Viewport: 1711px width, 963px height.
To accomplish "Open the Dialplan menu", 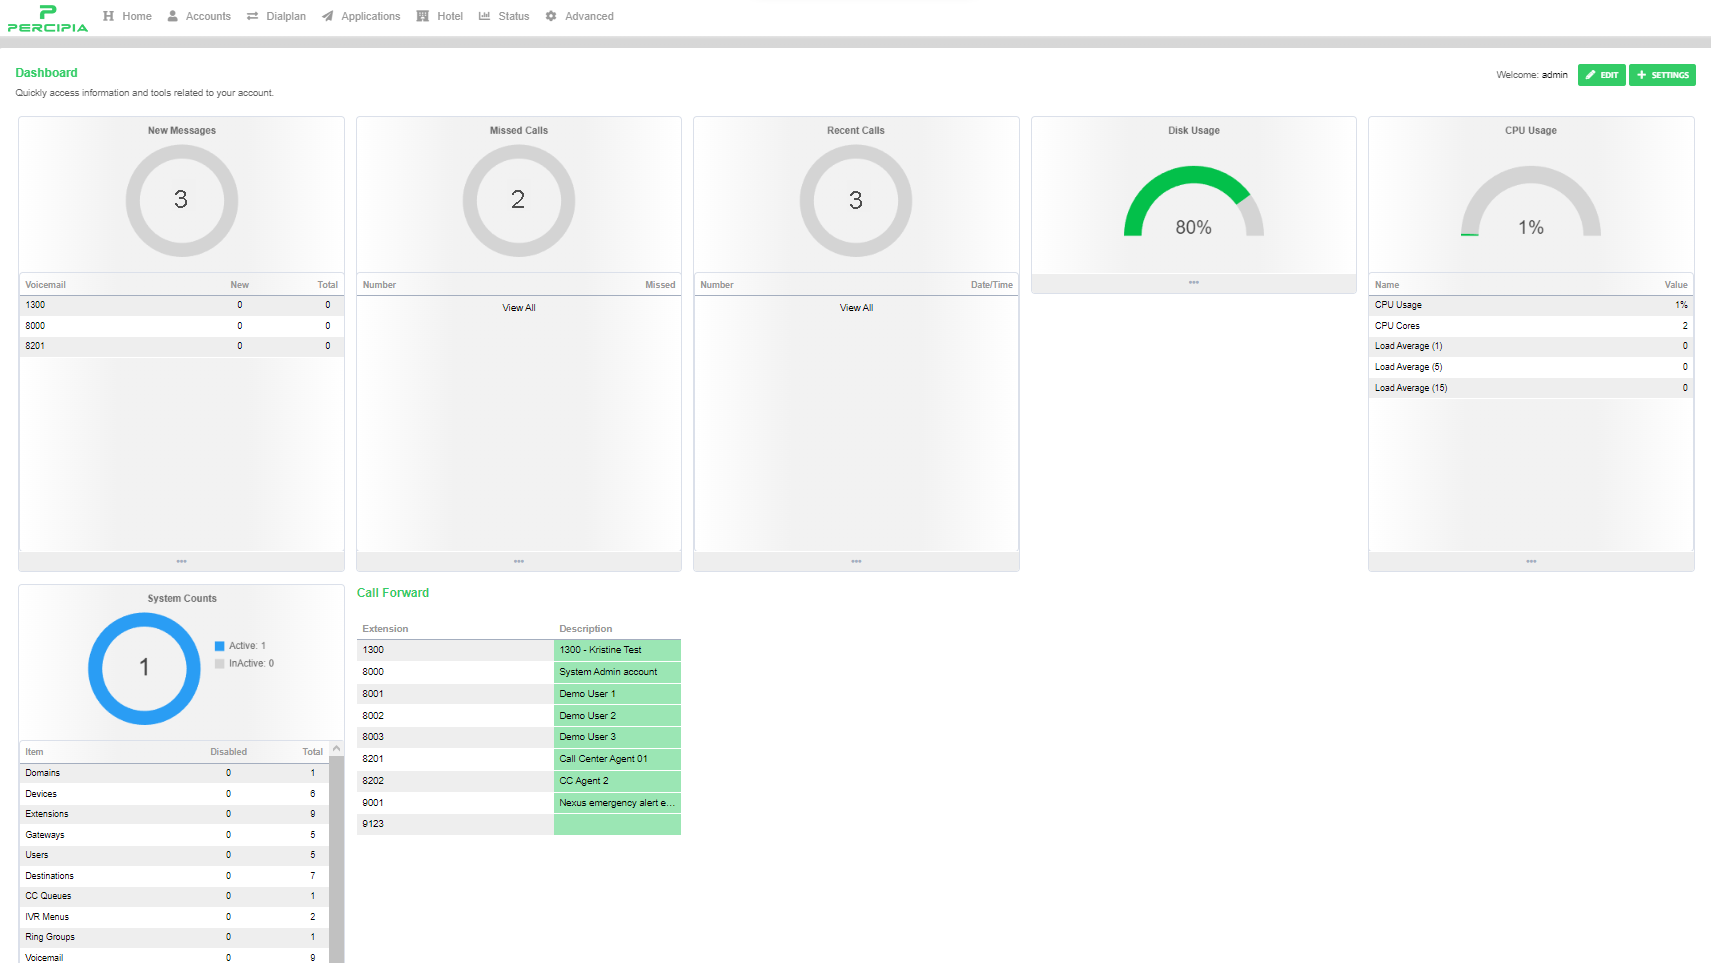I will point(253,16).
